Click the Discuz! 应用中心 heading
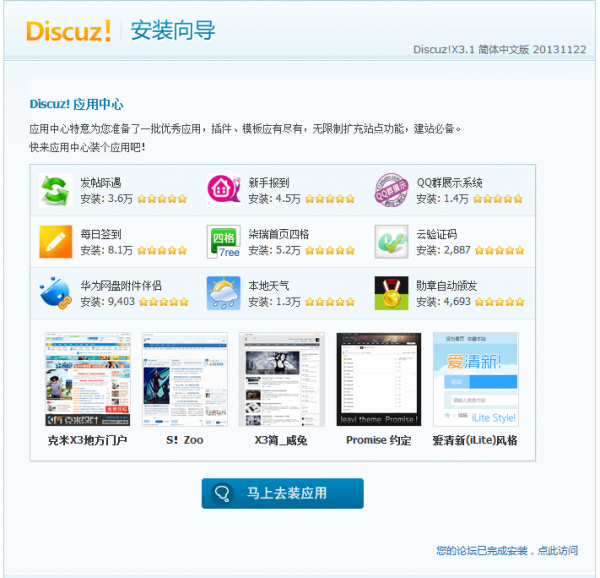600x578 pixels. pos(77,104)
